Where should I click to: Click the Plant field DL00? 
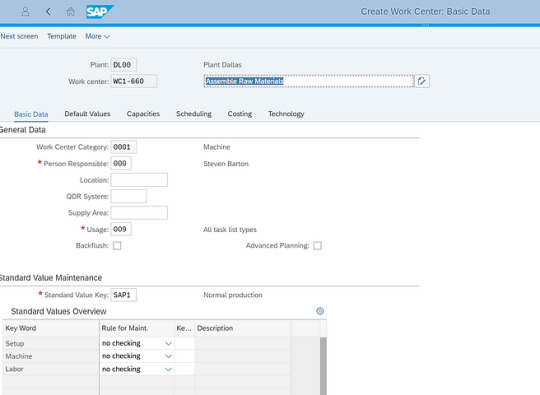click(124, 65)
